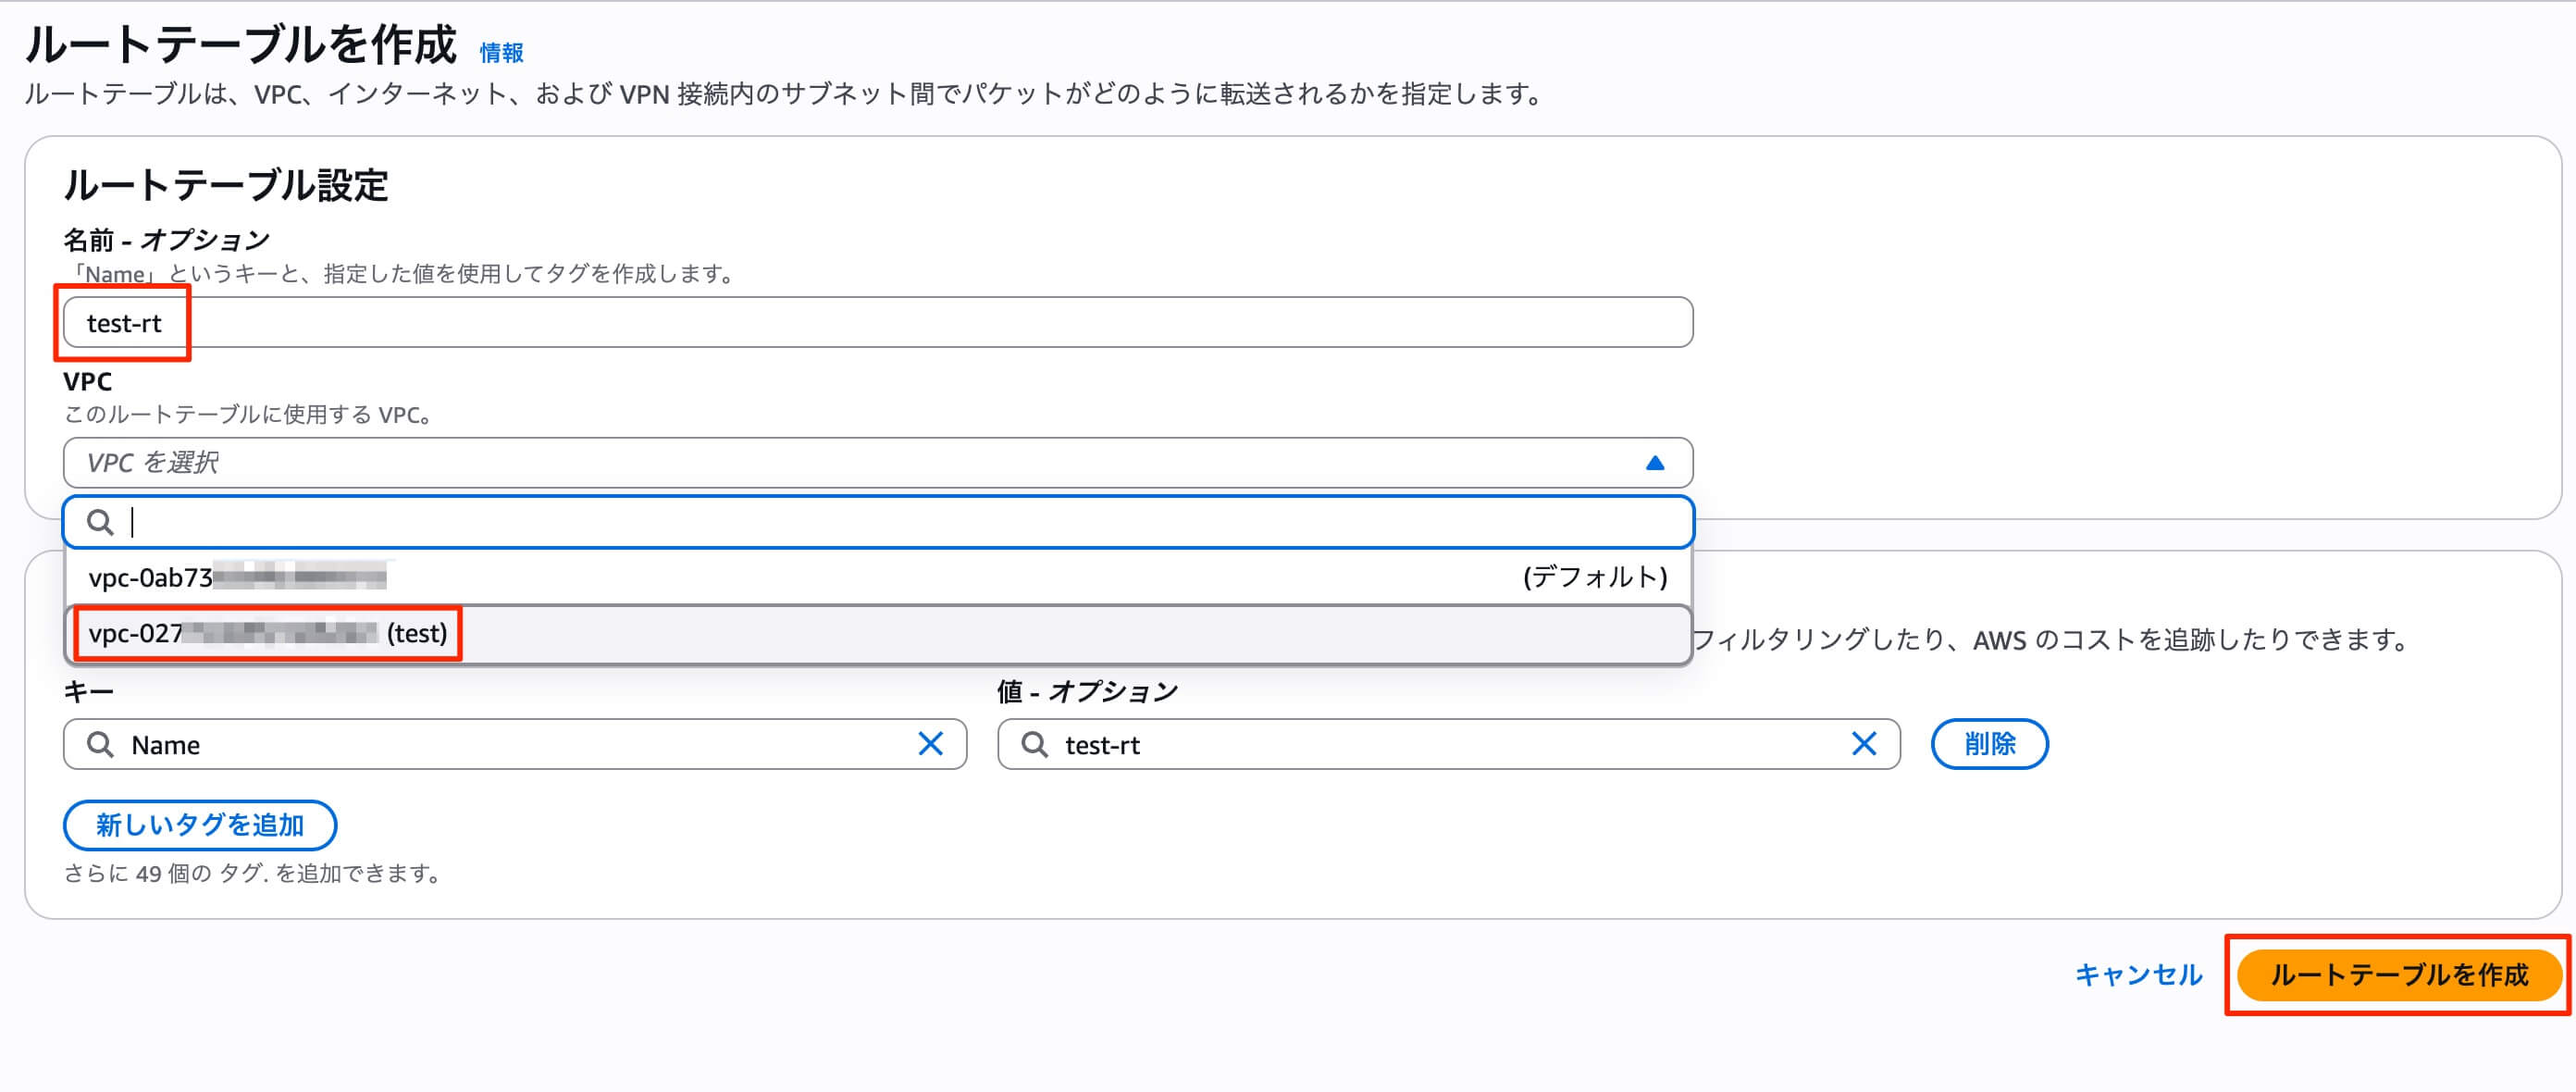2576x1092 pixels.
Task: Clear the Name key field with X icon
Action: [x=930, y=744]
